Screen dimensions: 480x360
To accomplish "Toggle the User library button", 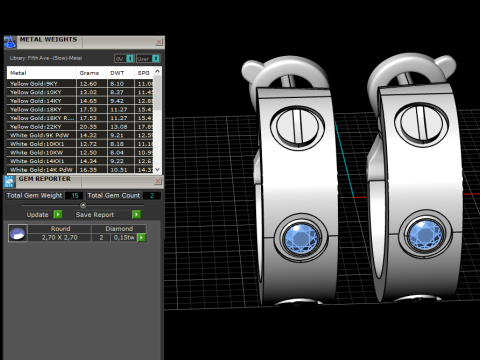I will (148, 59).
